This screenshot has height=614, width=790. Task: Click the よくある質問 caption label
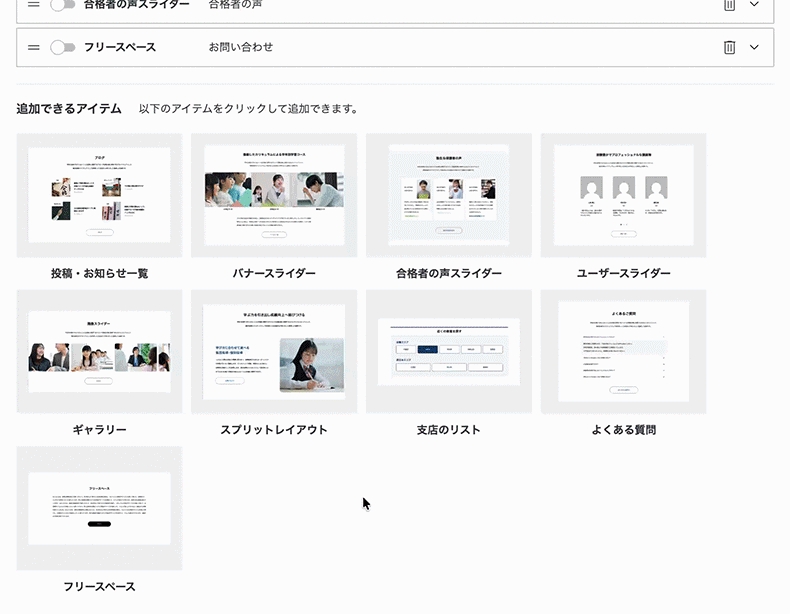pos(623,430)
